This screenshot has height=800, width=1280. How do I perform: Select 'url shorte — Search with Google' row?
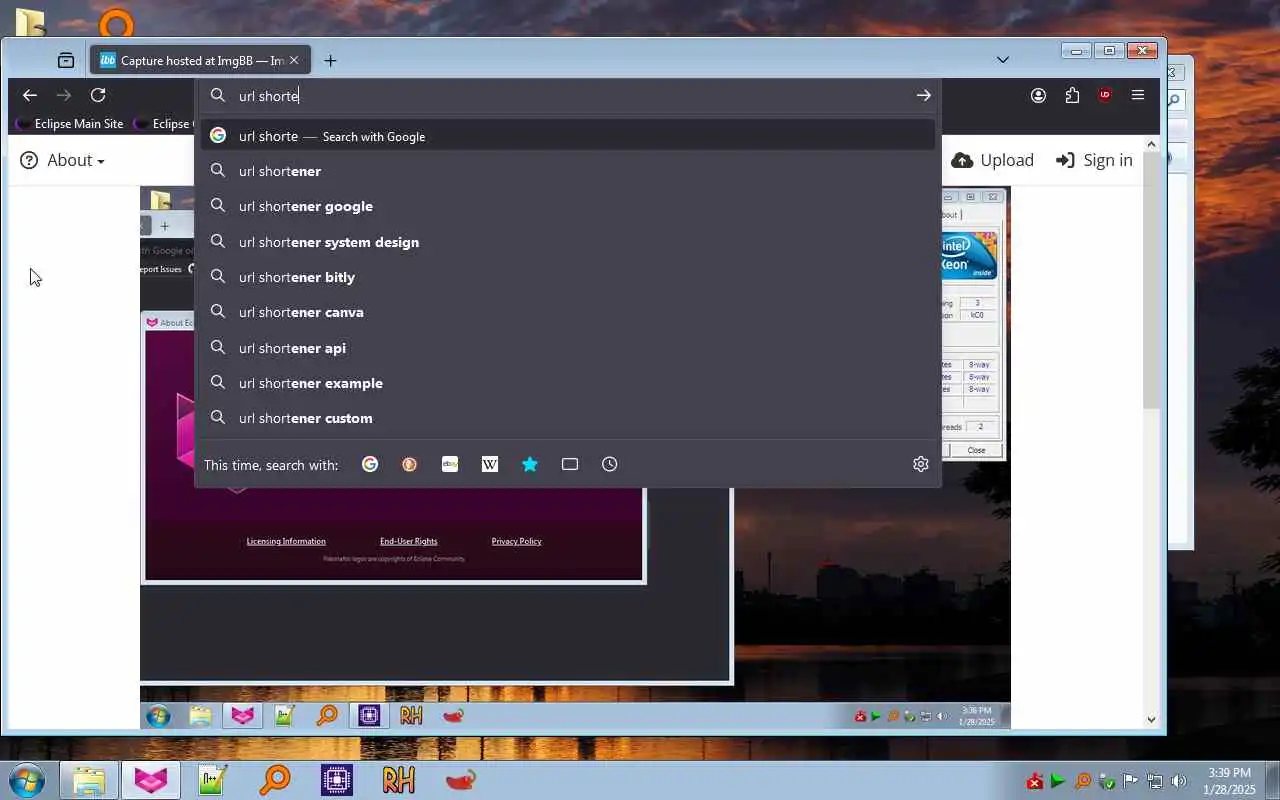pos(568,136)
